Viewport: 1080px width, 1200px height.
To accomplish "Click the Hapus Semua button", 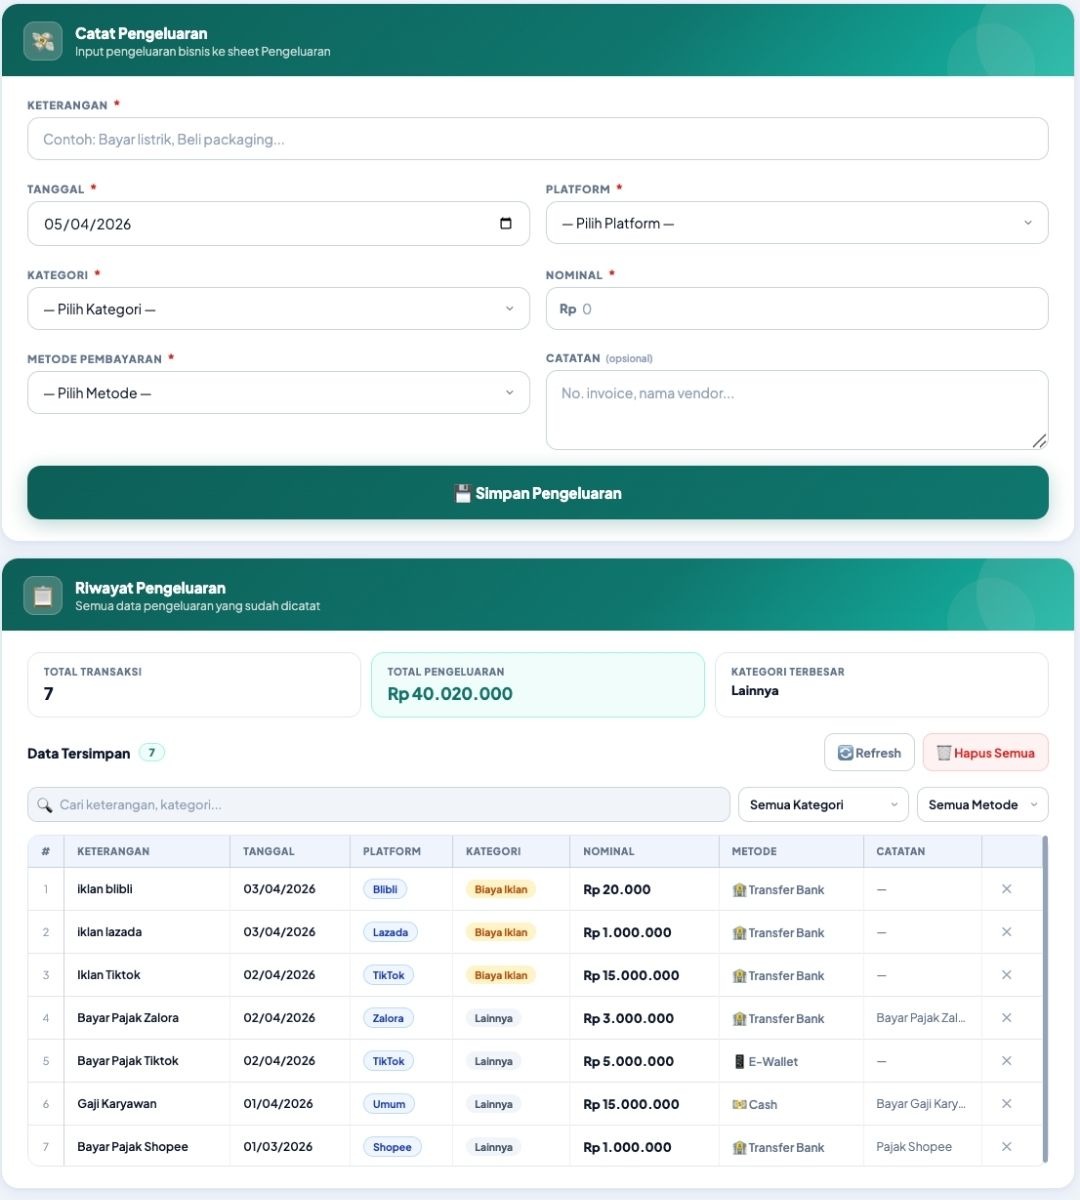I will (985, 753).
